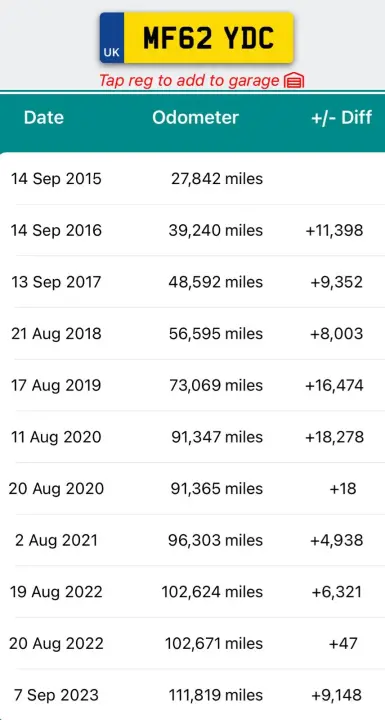Viewport: 385px width, 720px height.
Task: Click the 96,303 miles reading
Action: click(215, 540)
